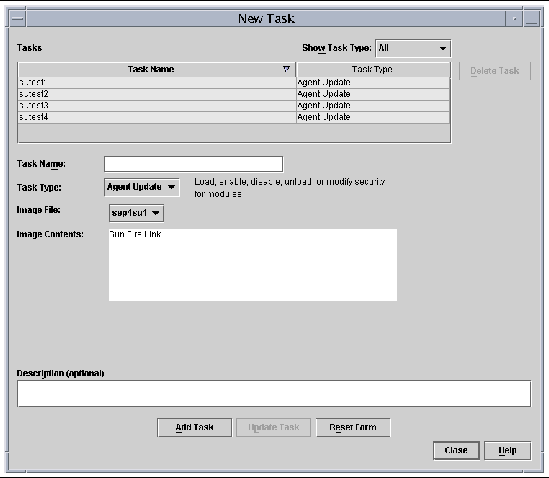Click the Reset Form button
Screen dimensions: 549x478
tap(353, 427)
